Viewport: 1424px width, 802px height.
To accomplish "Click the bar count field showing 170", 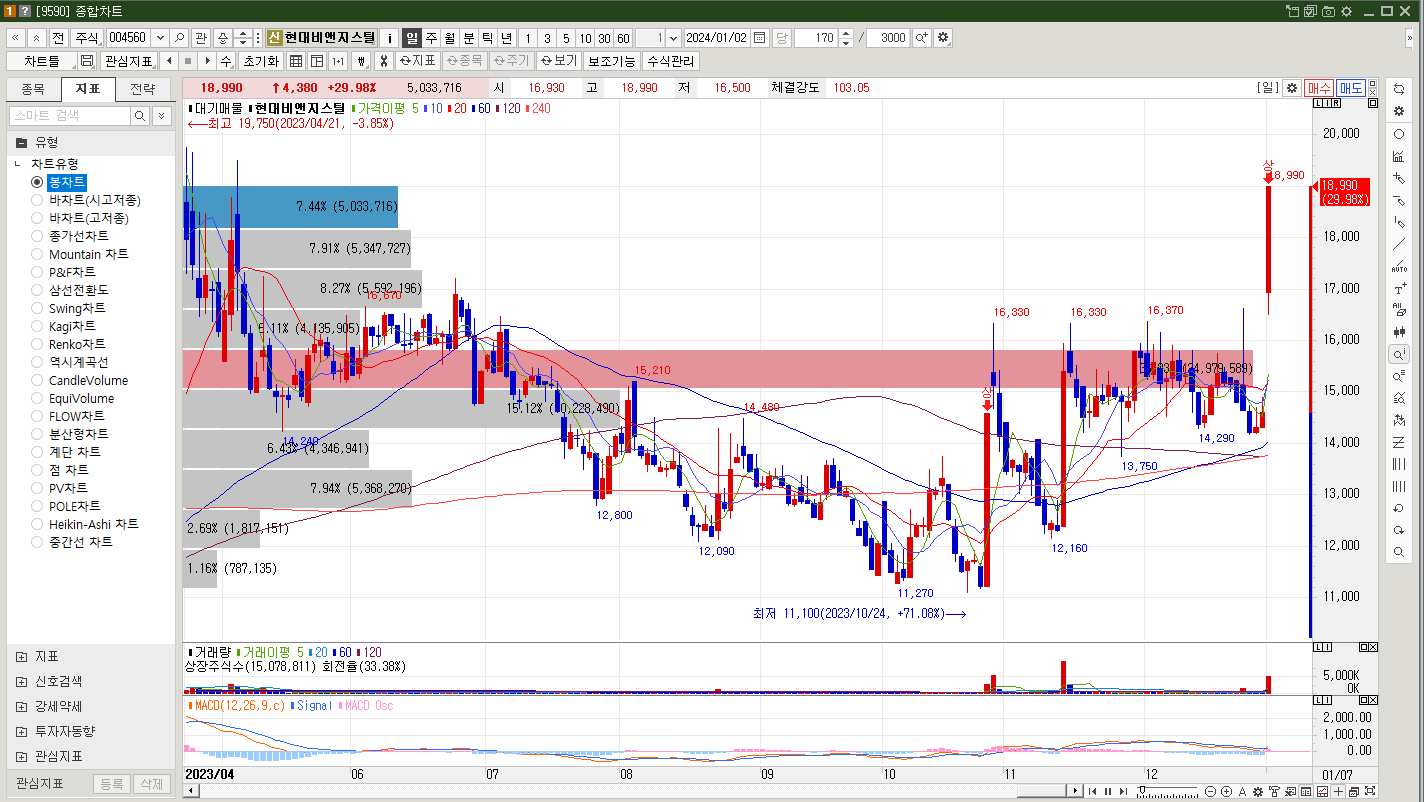I will click(x=816, y=38).
